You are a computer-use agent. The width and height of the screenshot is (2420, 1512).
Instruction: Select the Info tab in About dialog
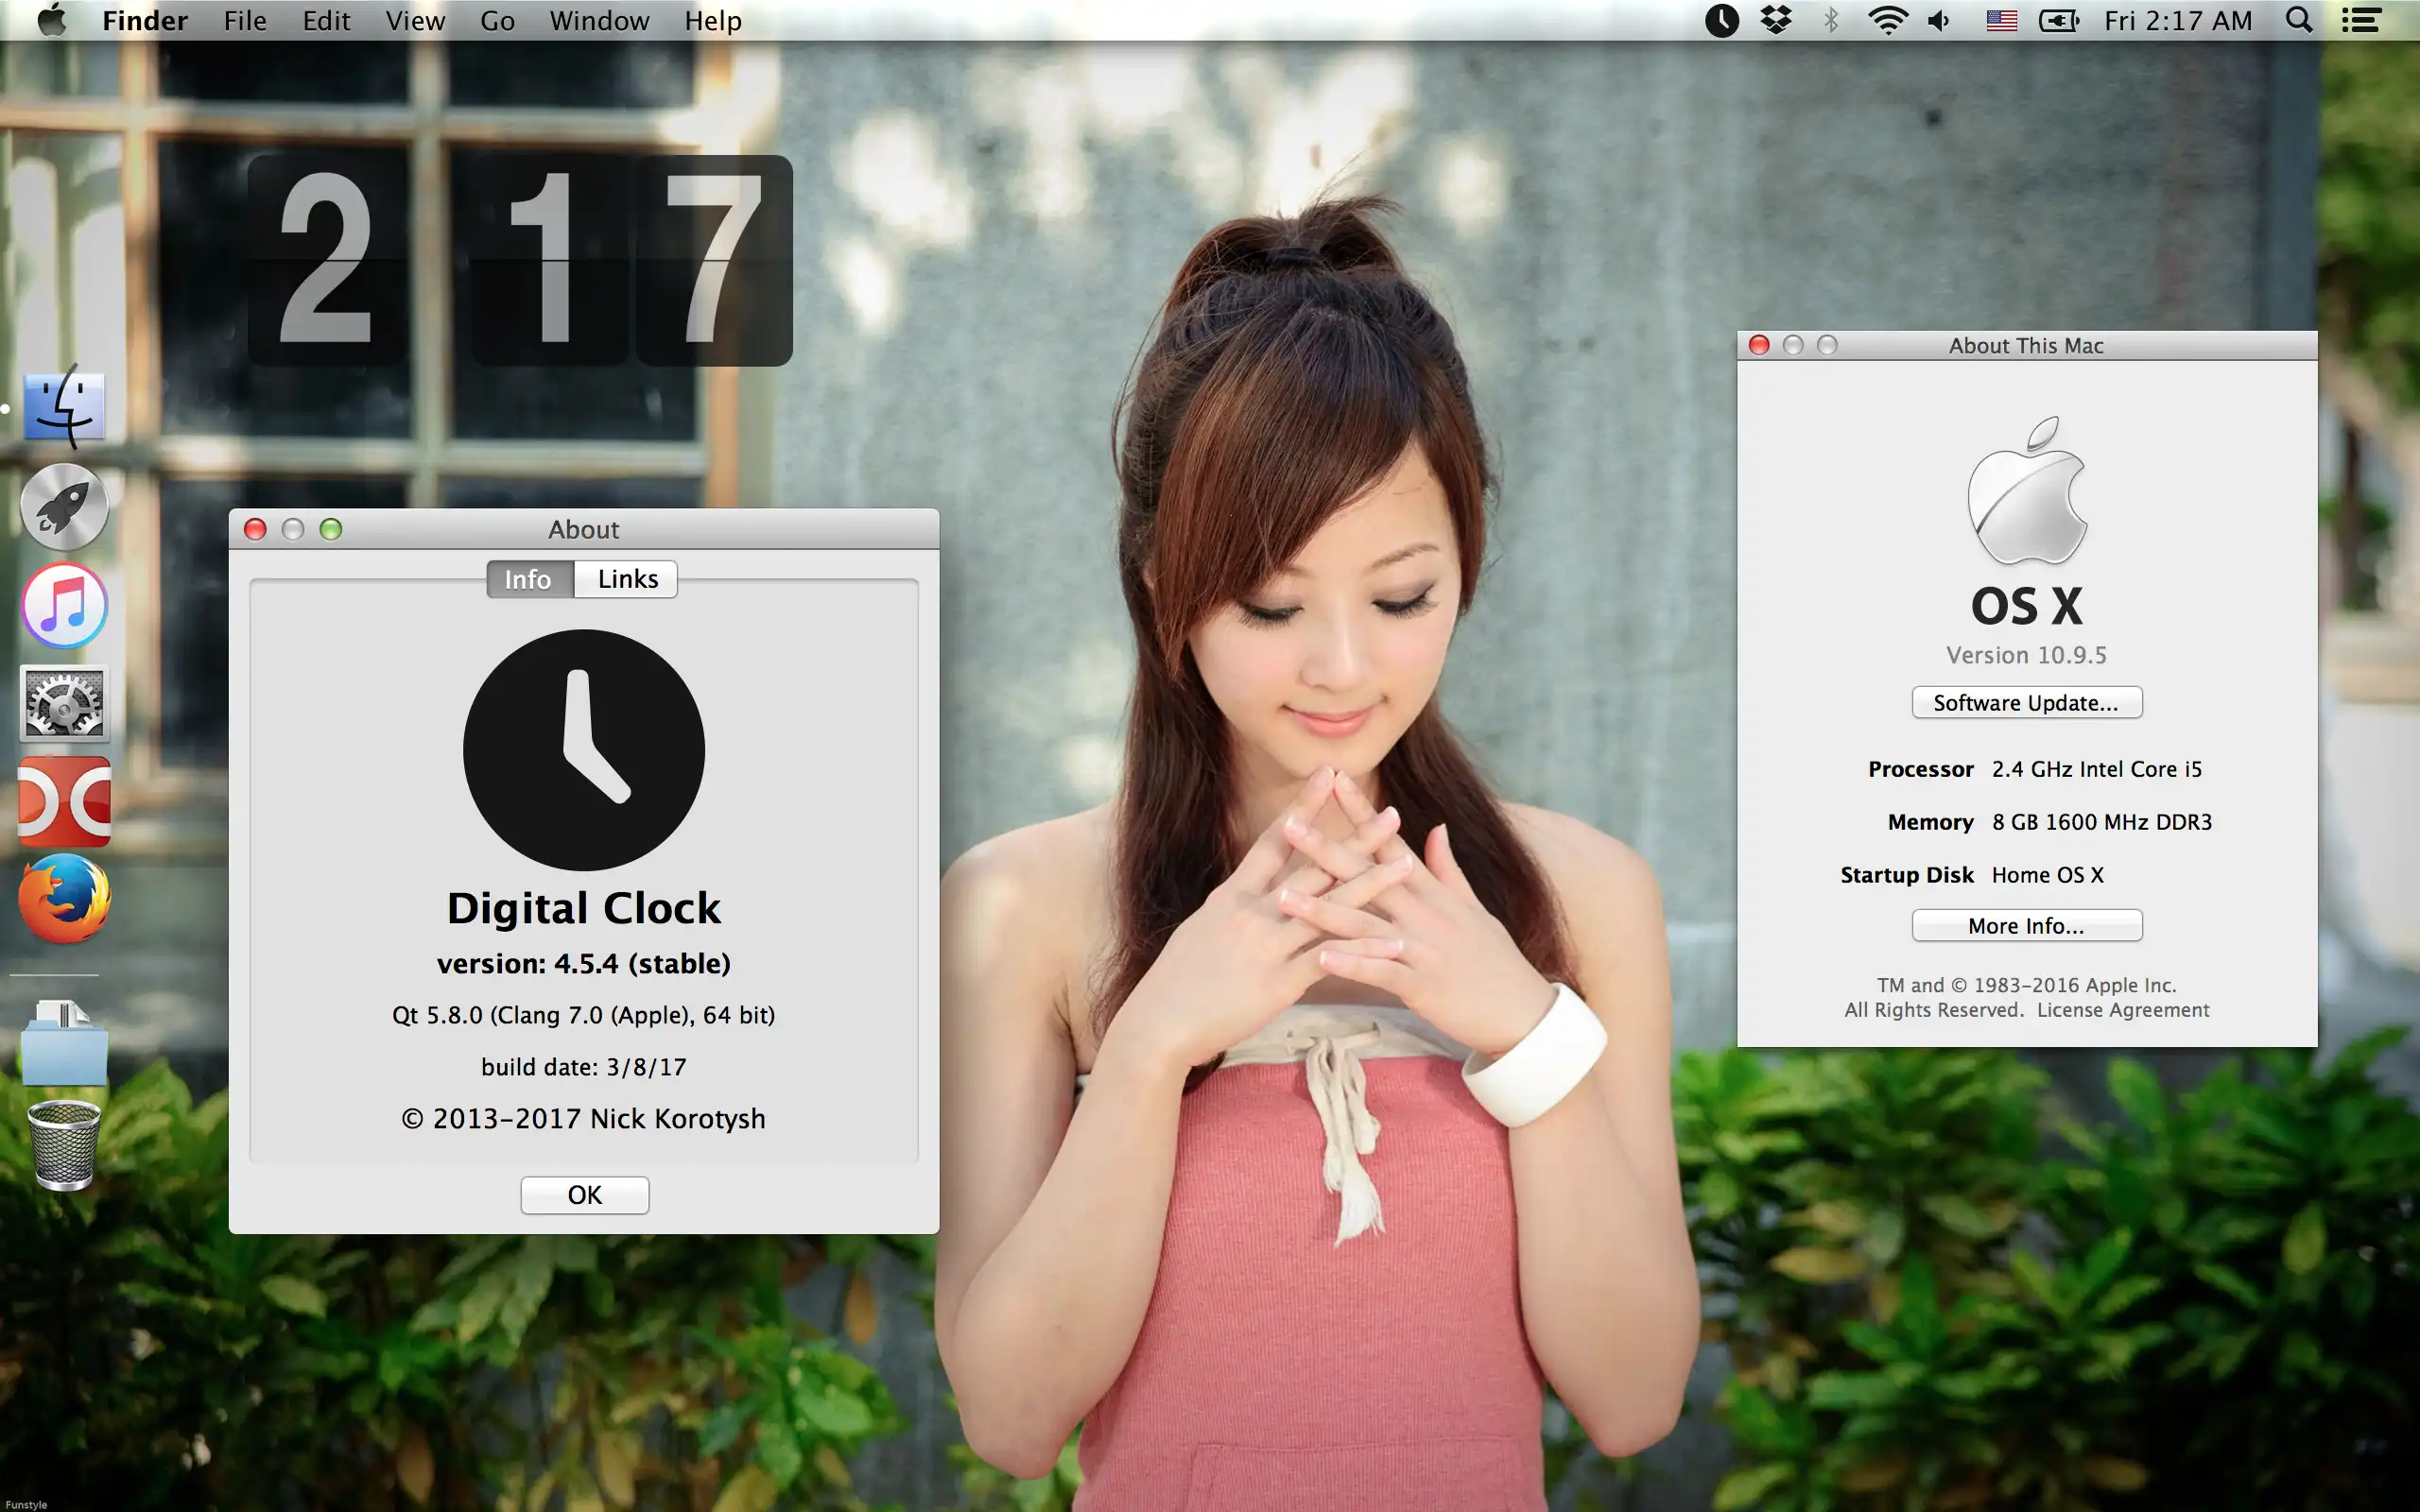[x=527, y=578]
